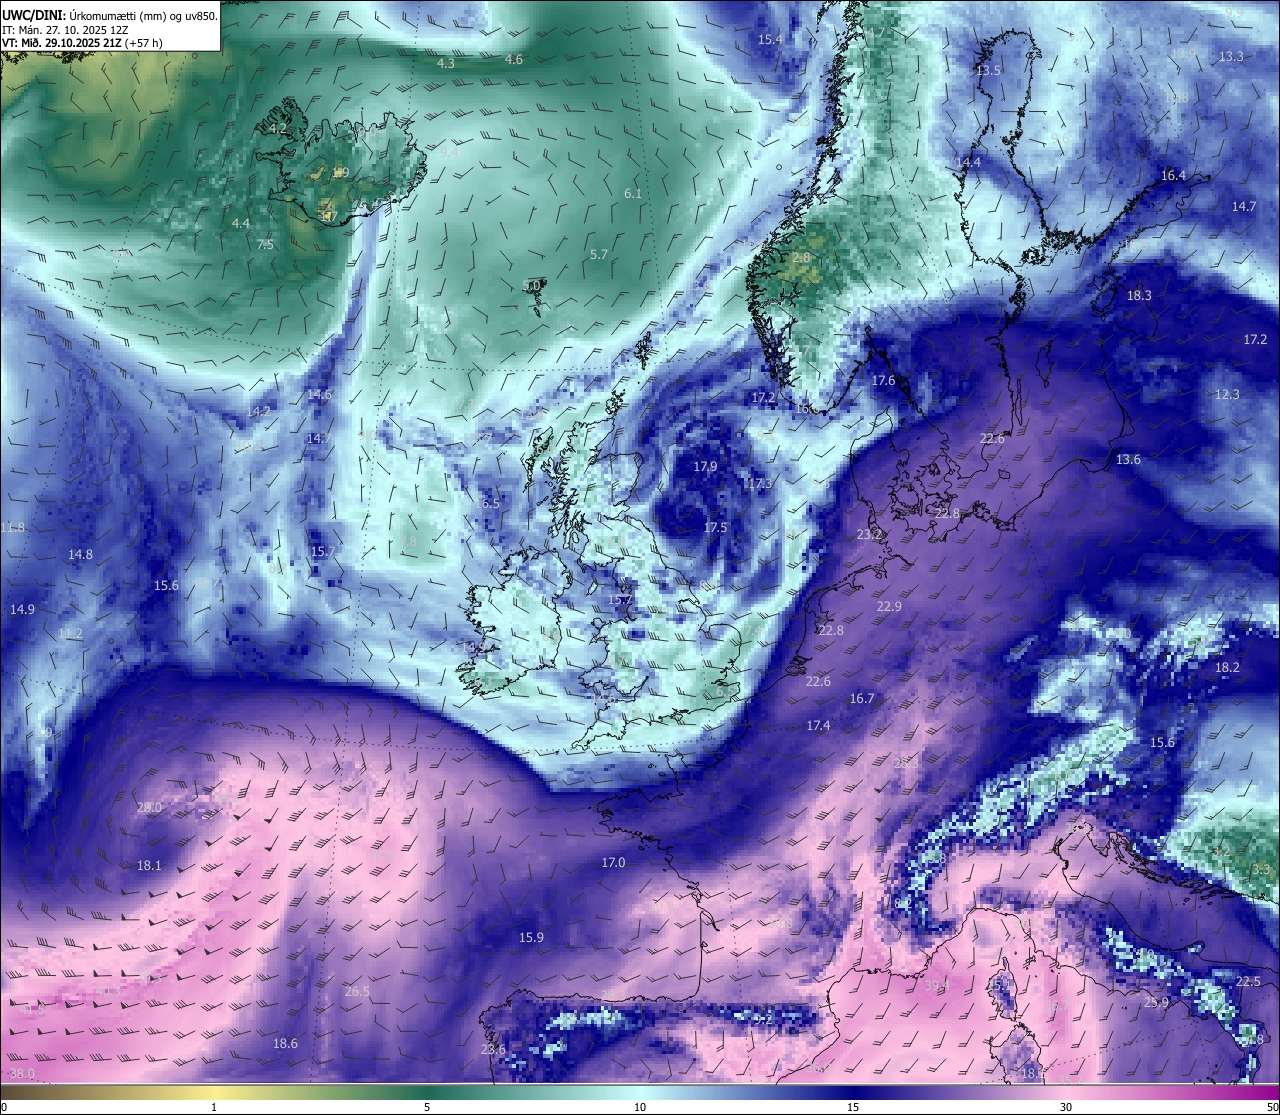Image resolution: width=1280 pixels, height=1115 pixels.
Task: Click the map value '17.4'
Action: [818, 726]
